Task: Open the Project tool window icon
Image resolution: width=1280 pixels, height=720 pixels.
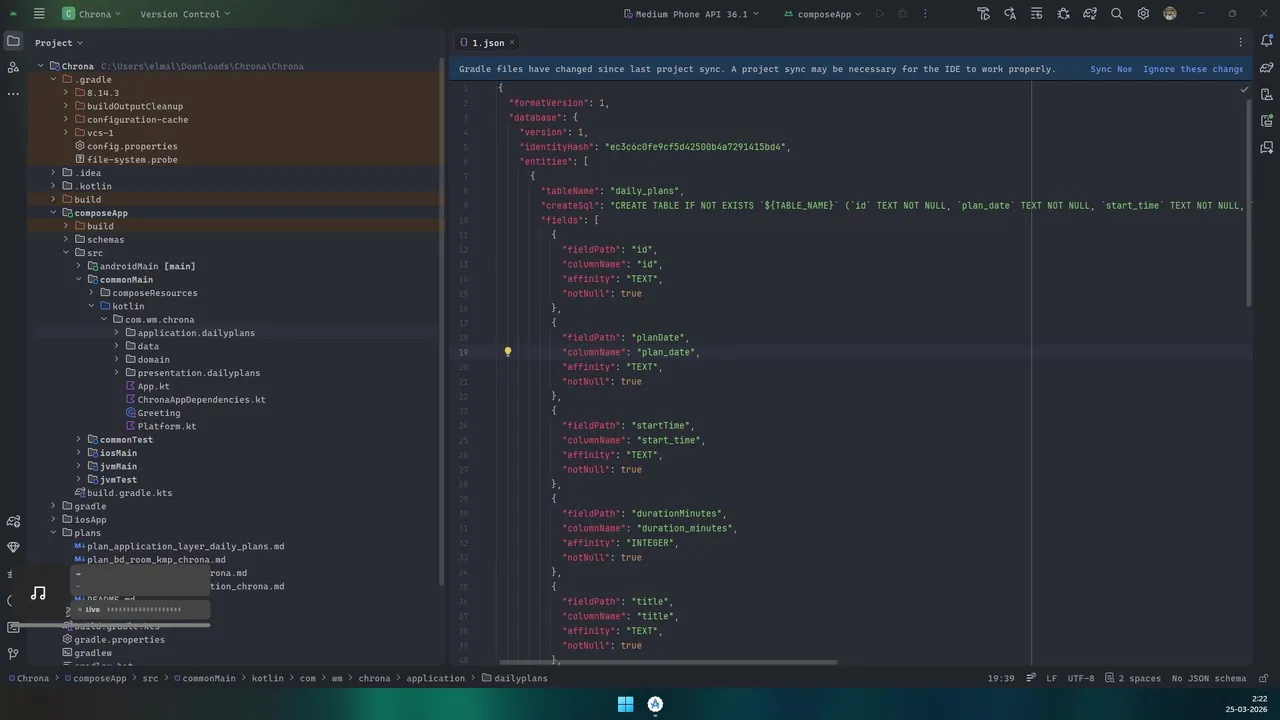Action: (x=13, y=41)
